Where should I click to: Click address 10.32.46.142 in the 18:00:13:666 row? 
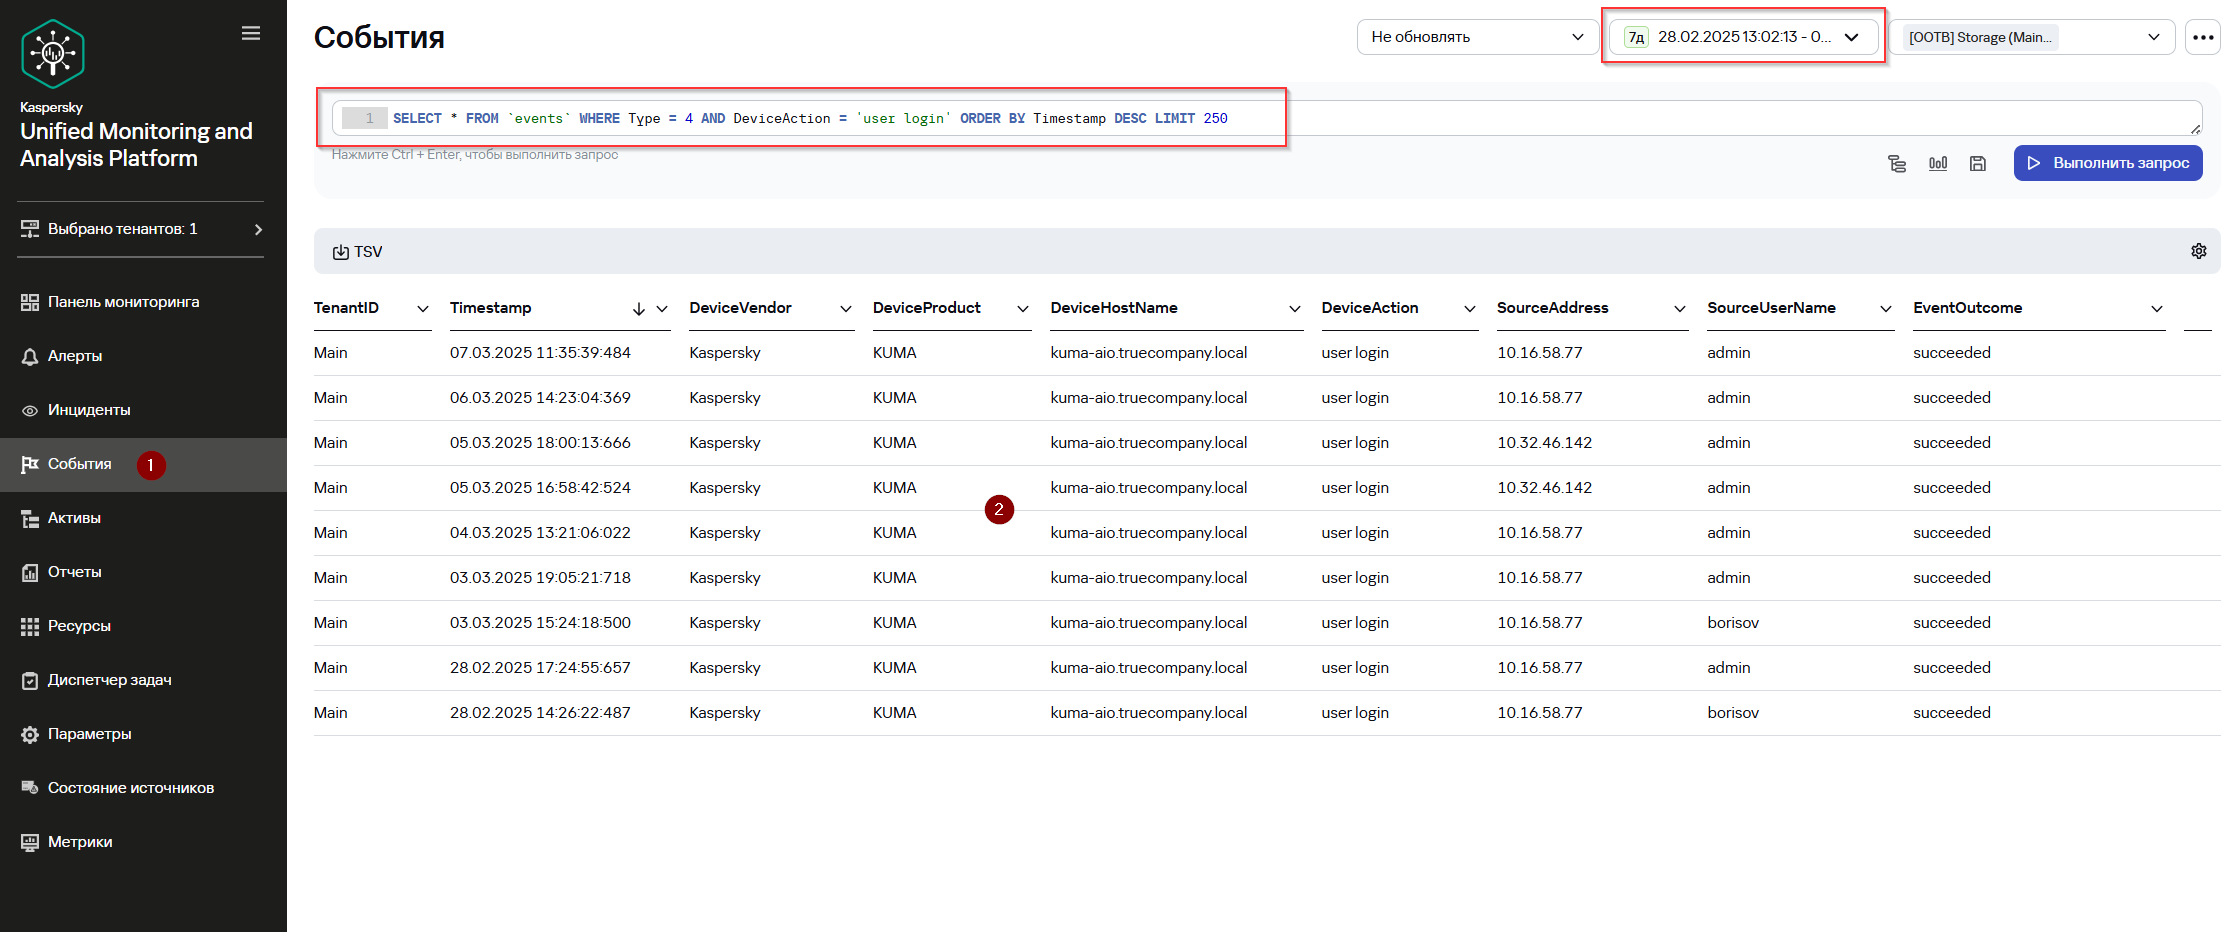point(1544,443)
